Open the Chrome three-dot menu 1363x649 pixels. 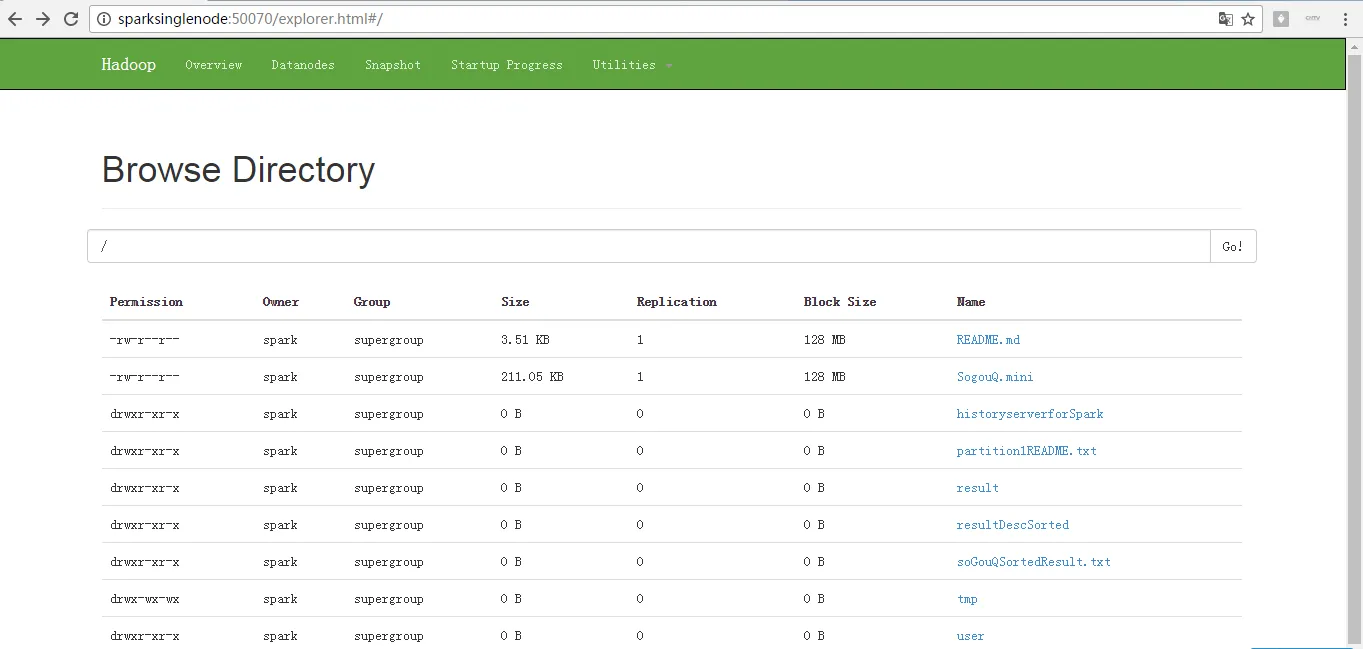[1346, 19]
